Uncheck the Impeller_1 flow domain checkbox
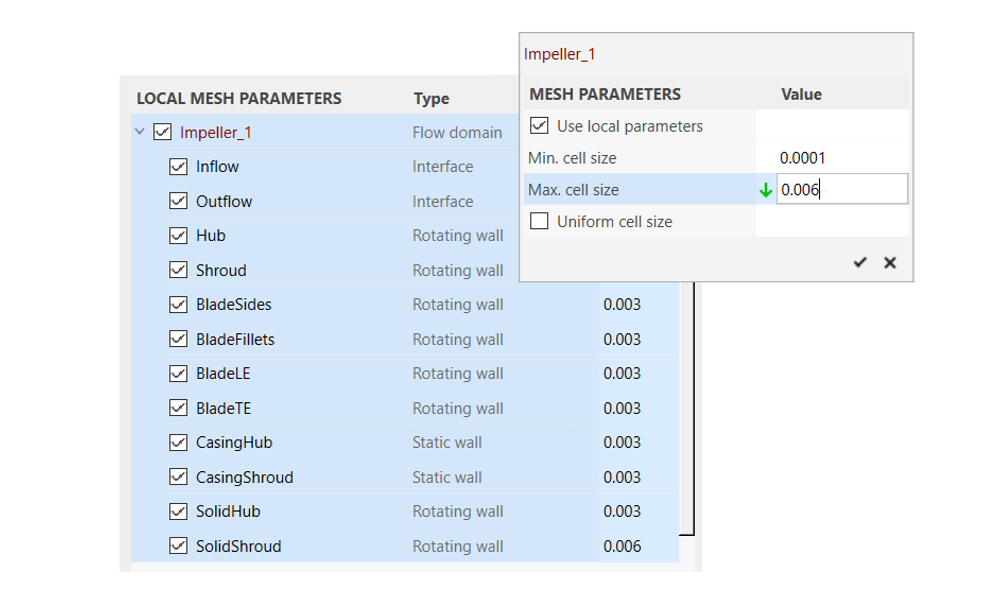The height and width of the screenshot is (607, 994). point(162,132)
